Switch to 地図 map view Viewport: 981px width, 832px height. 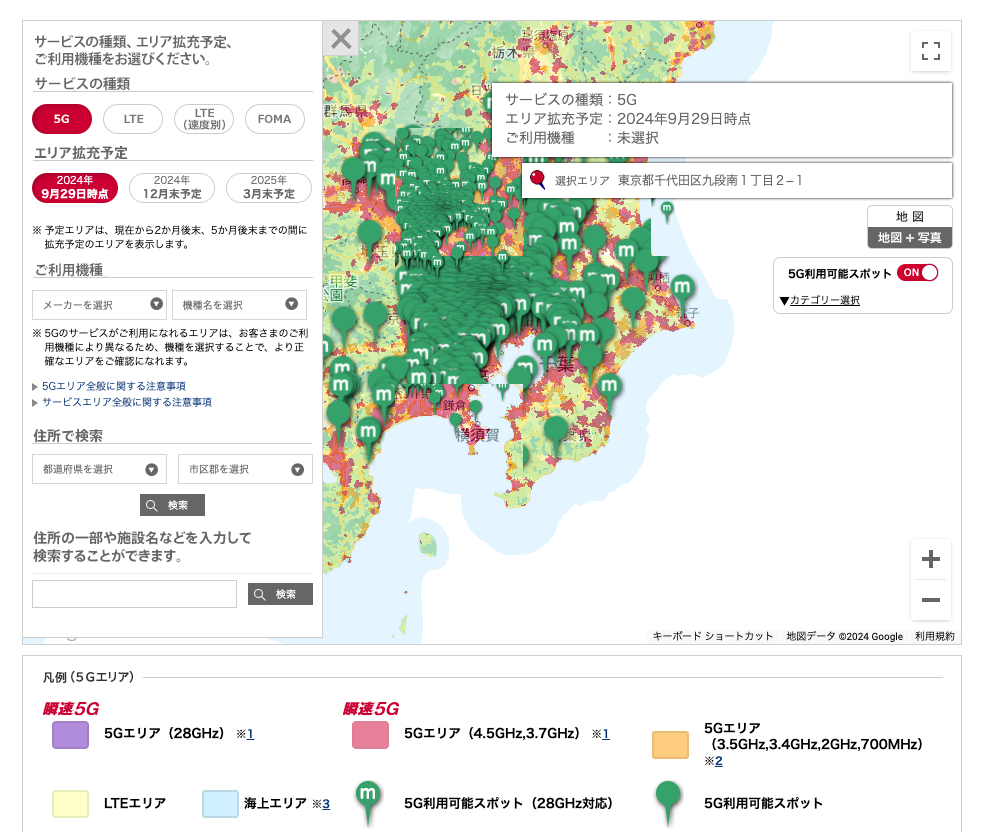(910, 216)
